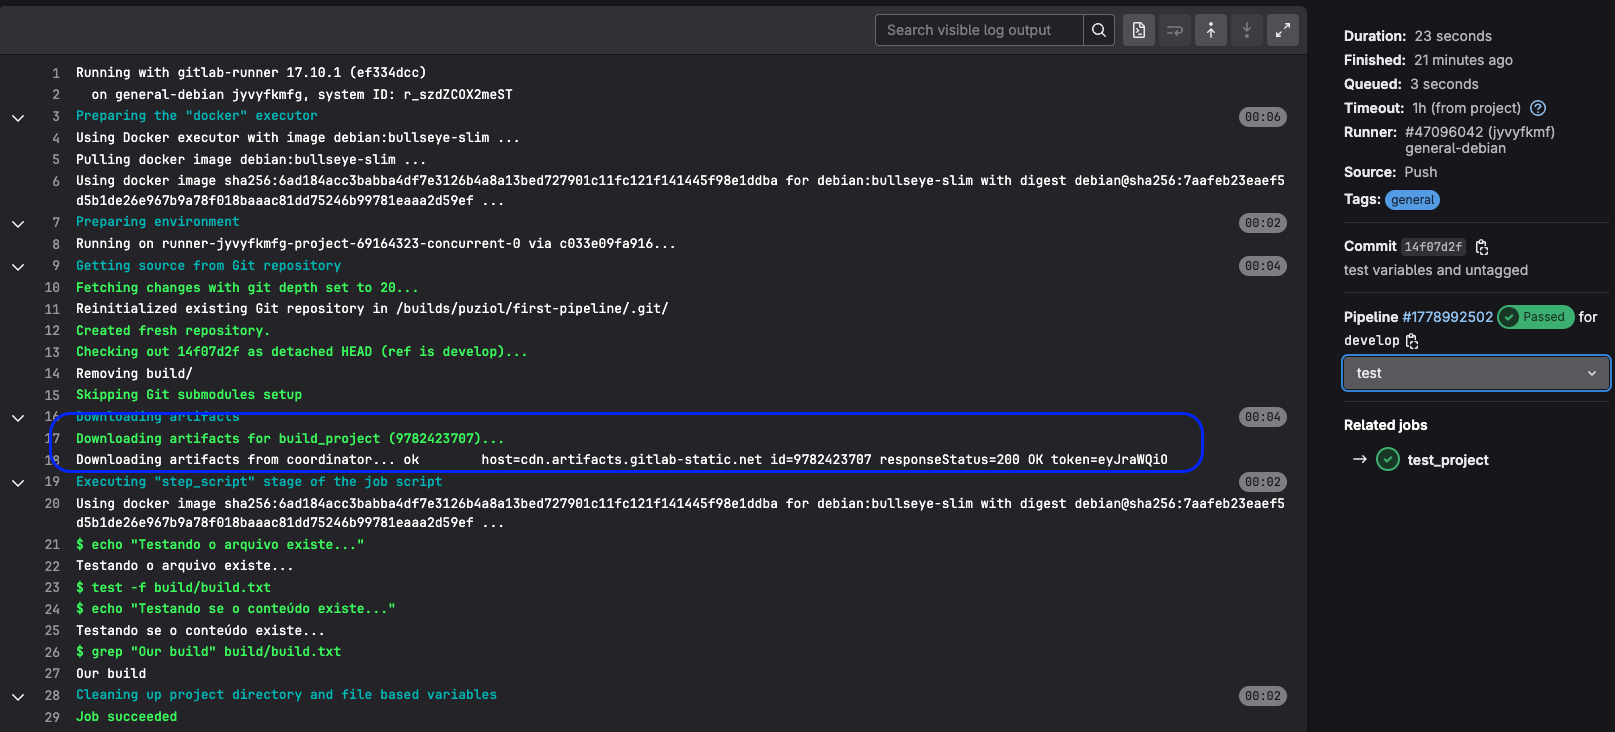The height and width of the screenshot is (732, 1615).
Task: Open the raw job log view
Action: [1138, 30]
